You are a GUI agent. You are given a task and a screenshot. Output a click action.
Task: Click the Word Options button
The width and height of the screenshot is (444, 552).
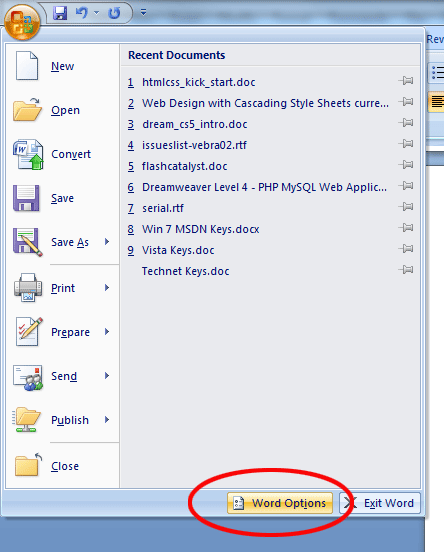[280, 503]
